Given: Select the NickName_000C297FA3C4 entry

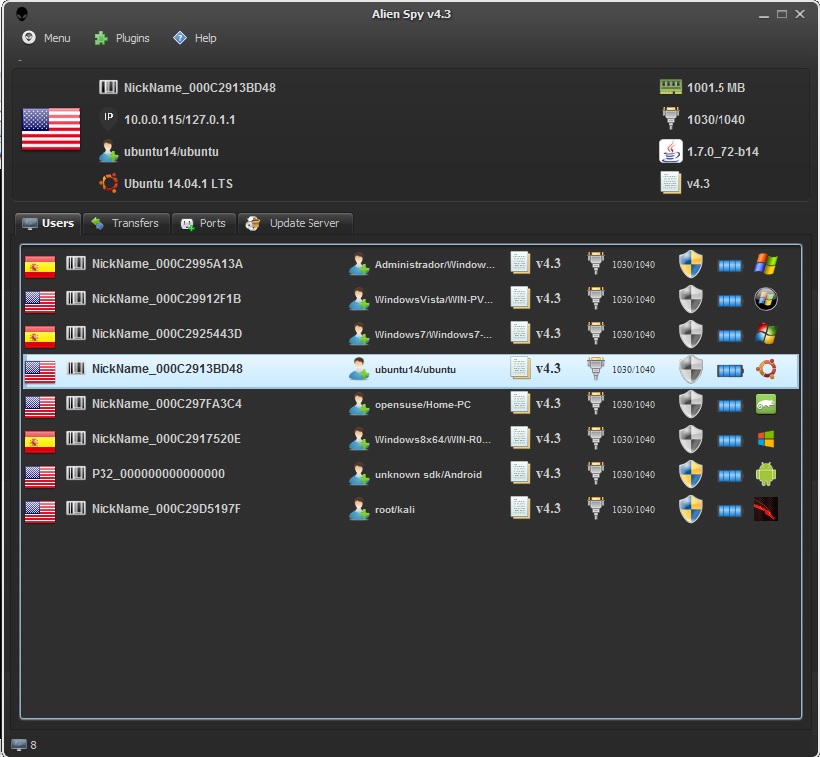Looking at the screenshot, I should 411,404.
